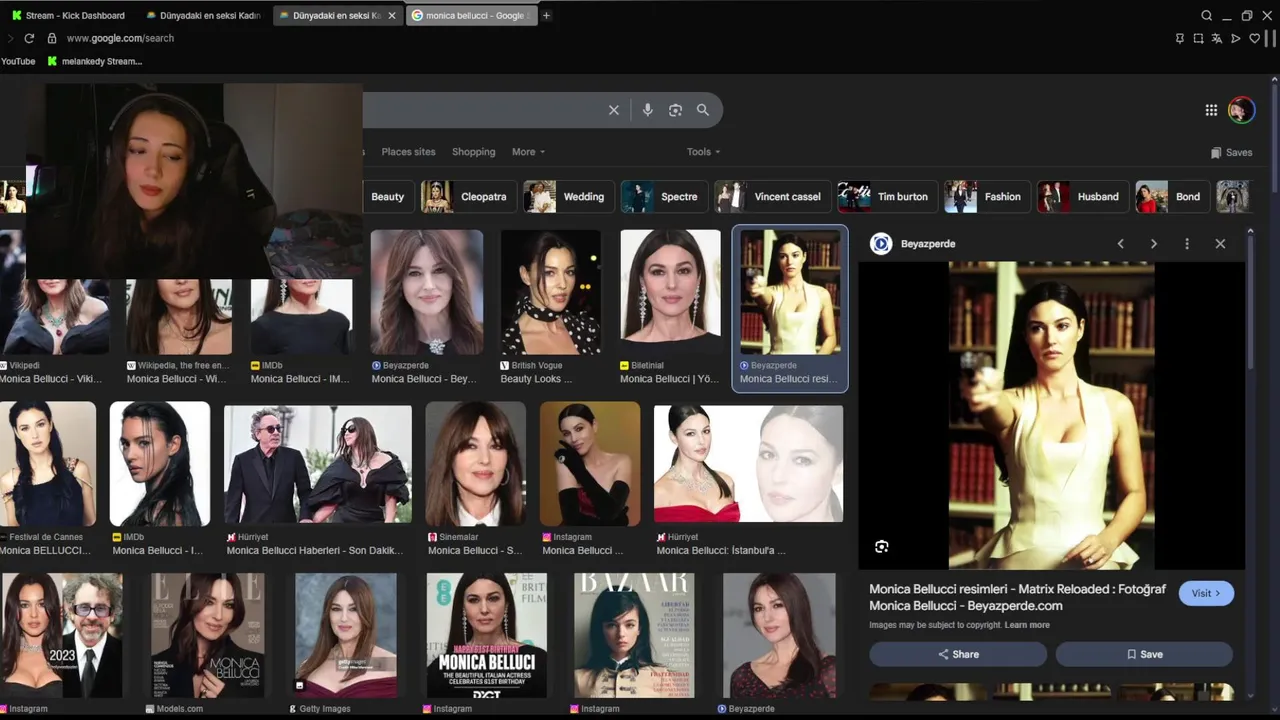This screenshot has height=720, width=1280.
Task: Open Google Lens from the search bar
Action: point(675,110)
